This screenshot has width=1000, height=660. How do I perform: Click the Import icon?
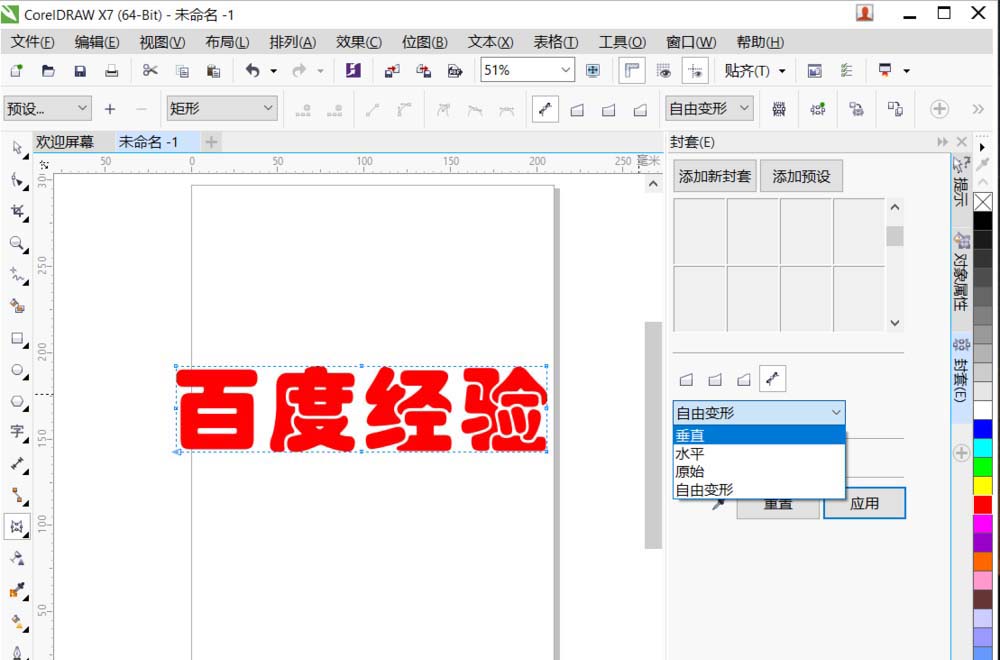(x=392, y=71)
